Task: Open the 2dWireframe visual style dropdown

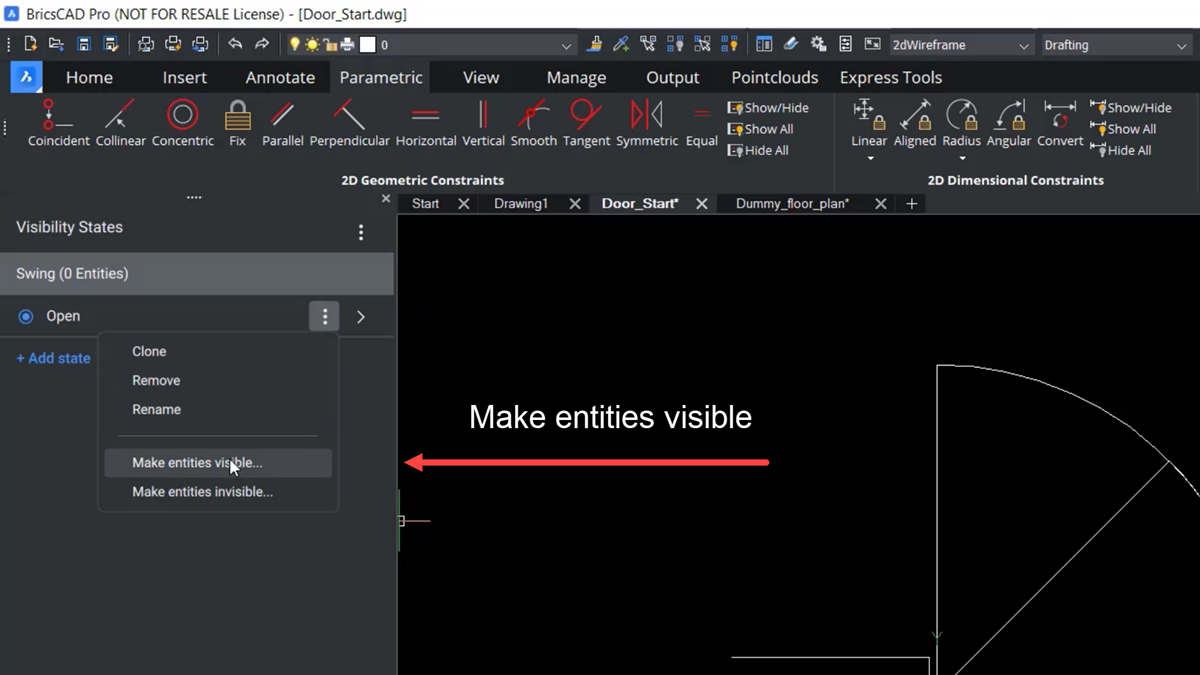Action: coord(957,44)
